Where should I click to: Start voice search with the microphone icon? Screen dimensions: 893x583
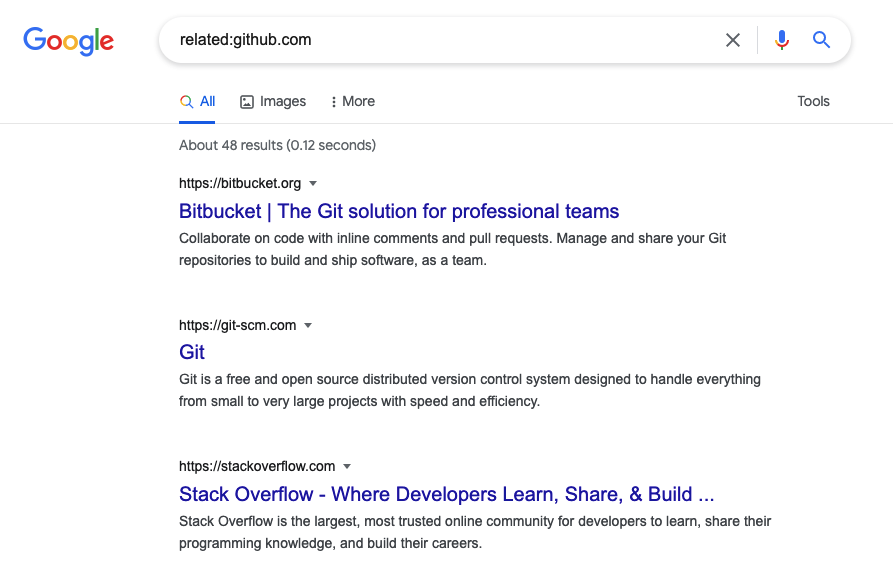pyautogui.click(x=782, y=40)
